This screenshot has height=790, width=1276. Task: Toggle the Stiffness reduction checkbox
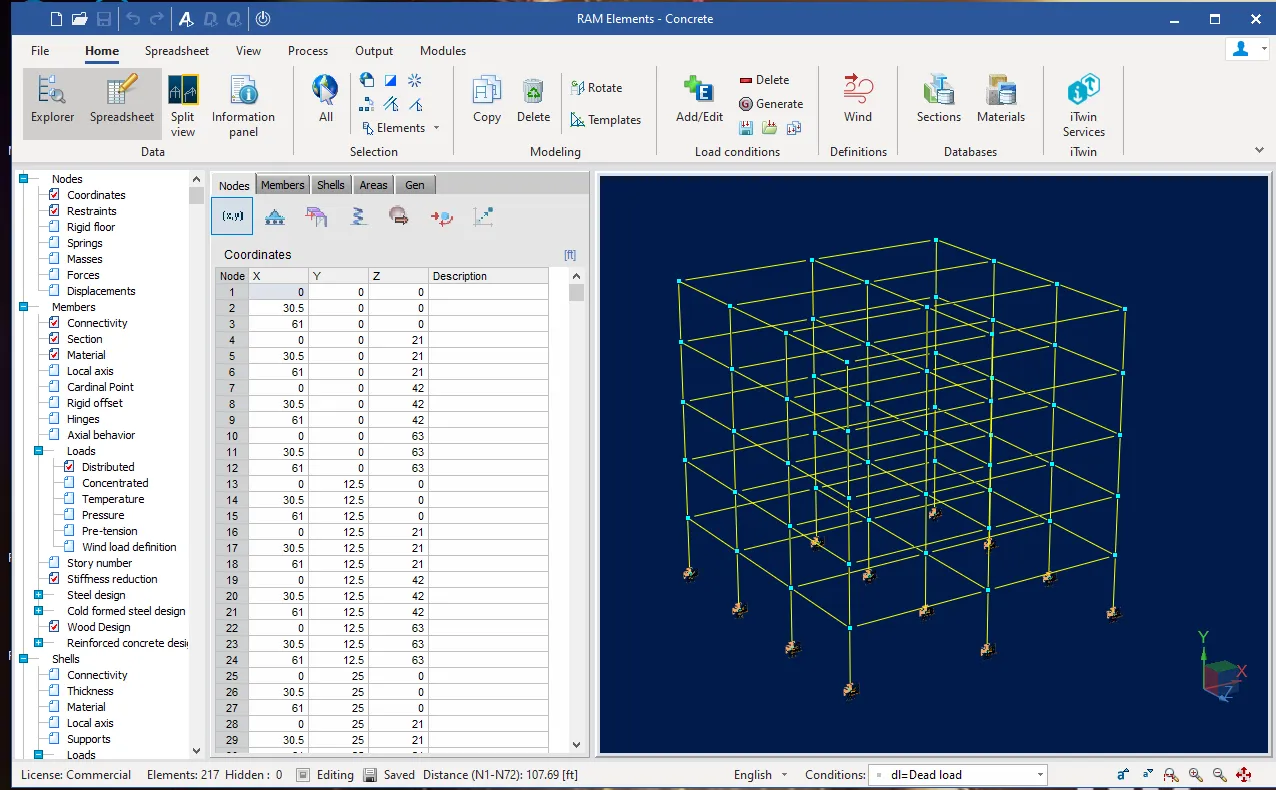pyautogui.click(x=55, y=579)
